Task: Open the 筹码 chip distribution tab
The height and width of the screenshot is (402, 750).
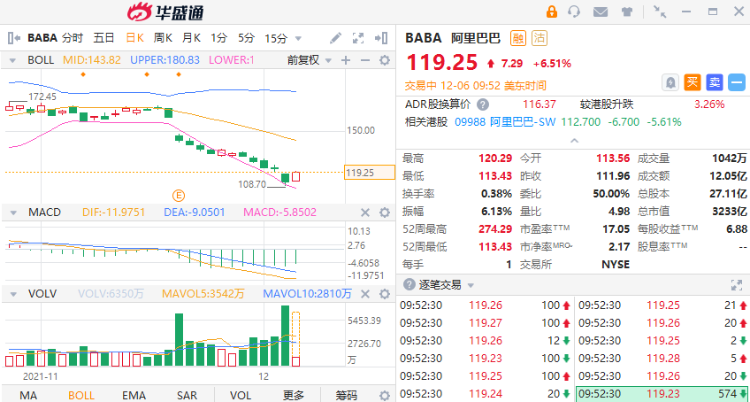Action: coord(346,395)
